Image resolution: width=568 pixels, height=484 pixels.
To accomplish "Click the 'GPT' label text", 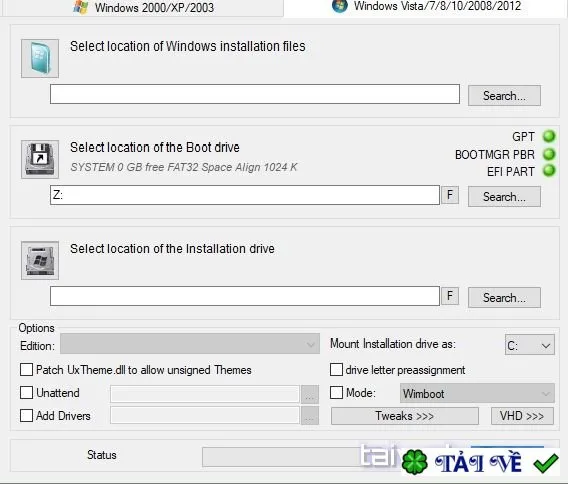I will coord(523,137).
